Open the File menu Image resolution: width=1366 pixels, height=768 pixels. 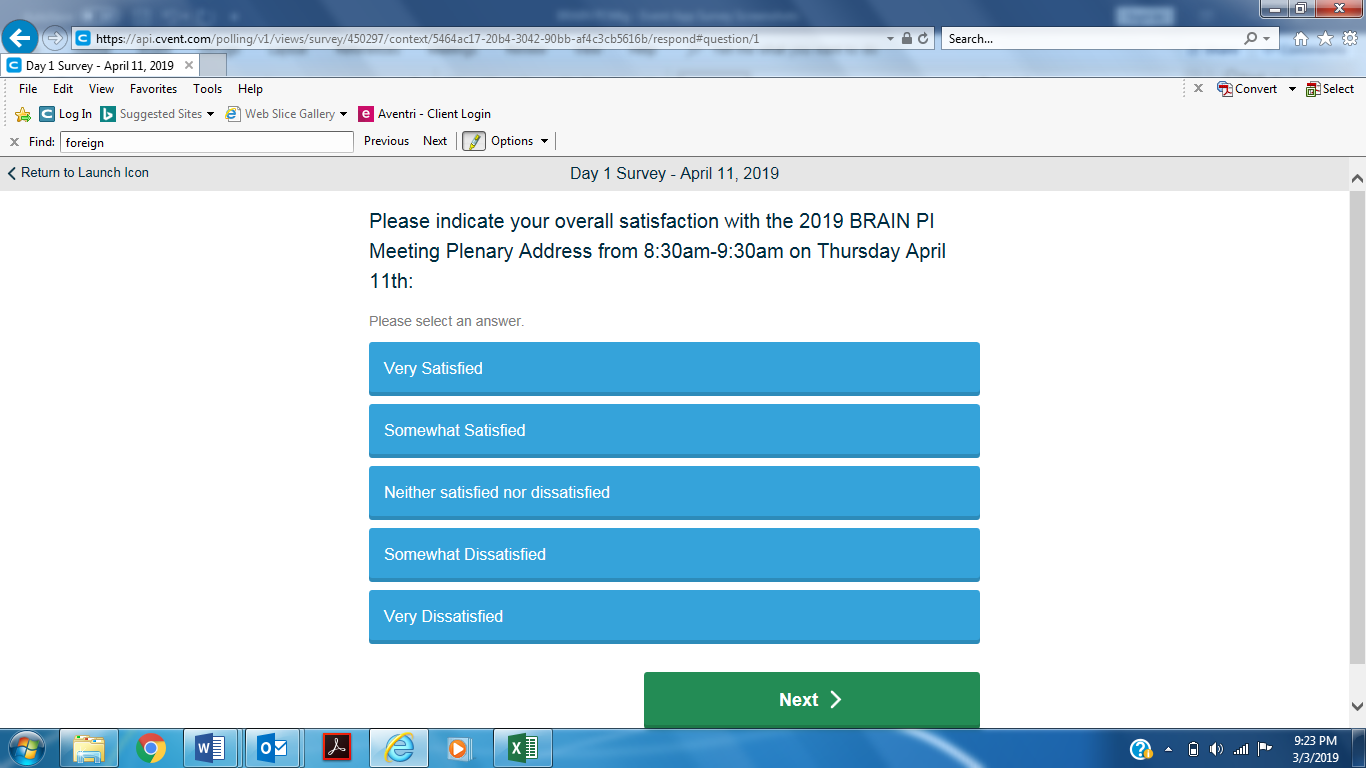28,89
